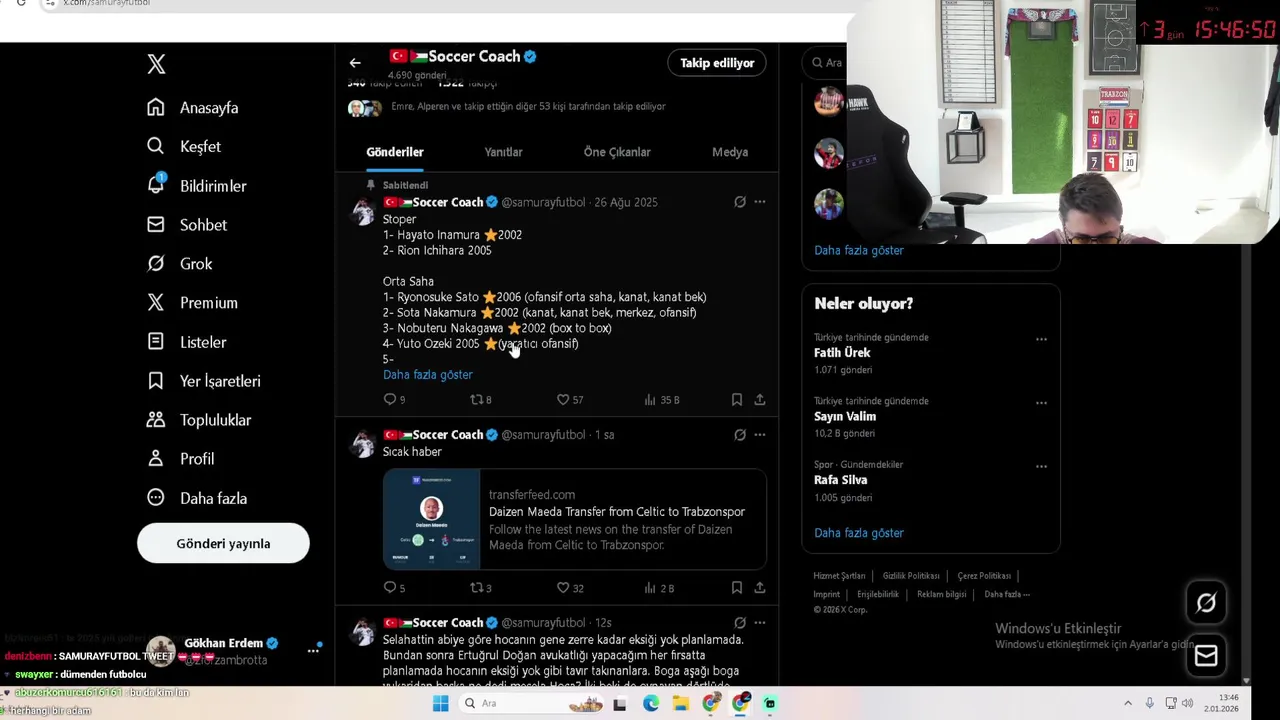The height and width of the screenshot is (720, 1280).
Task: Open options for the Sayın Valim trend
Action: pos(1041,403)
